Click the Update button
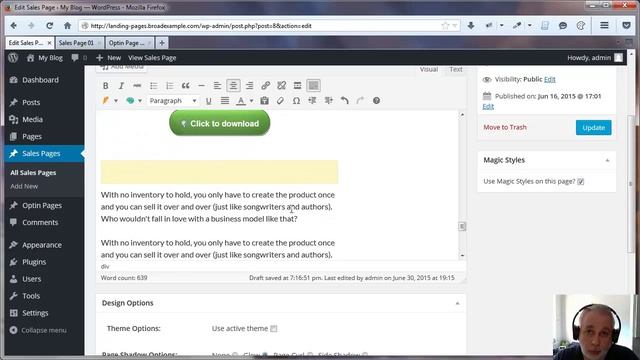Image resolution: width=640 pixels, height=360 pixels. click(x=593, y=127)
